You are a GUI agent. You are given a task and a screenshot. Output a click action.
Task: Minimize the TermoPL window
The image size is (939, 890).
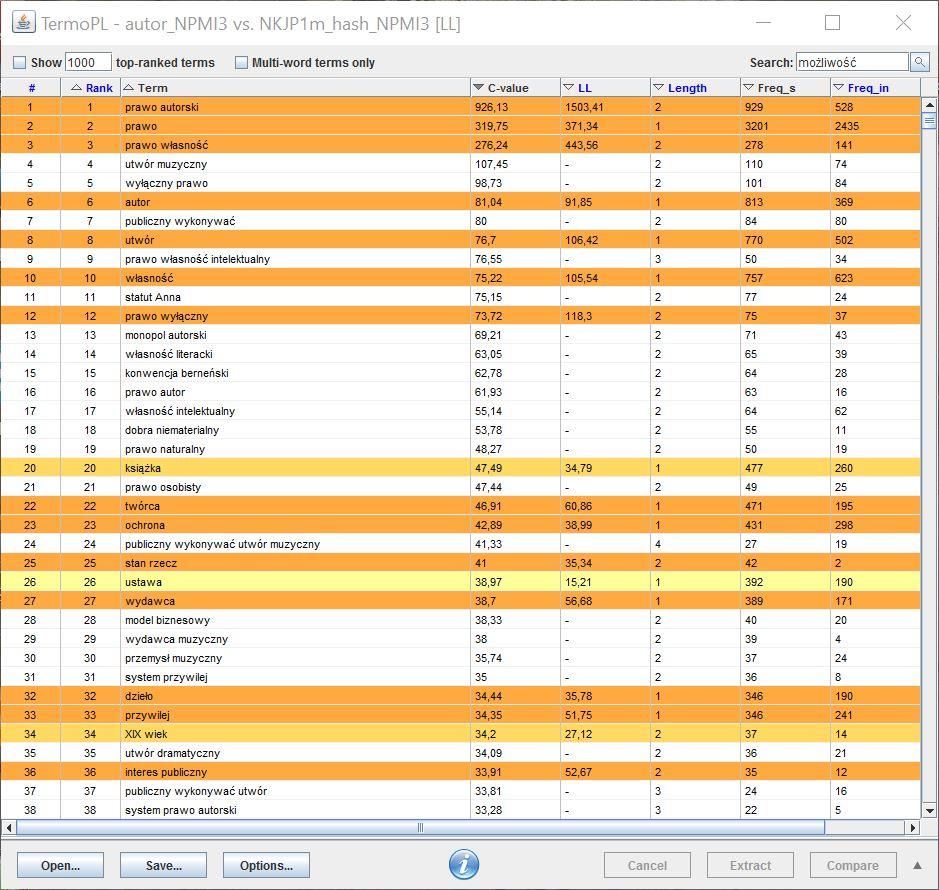pos(763,23)
